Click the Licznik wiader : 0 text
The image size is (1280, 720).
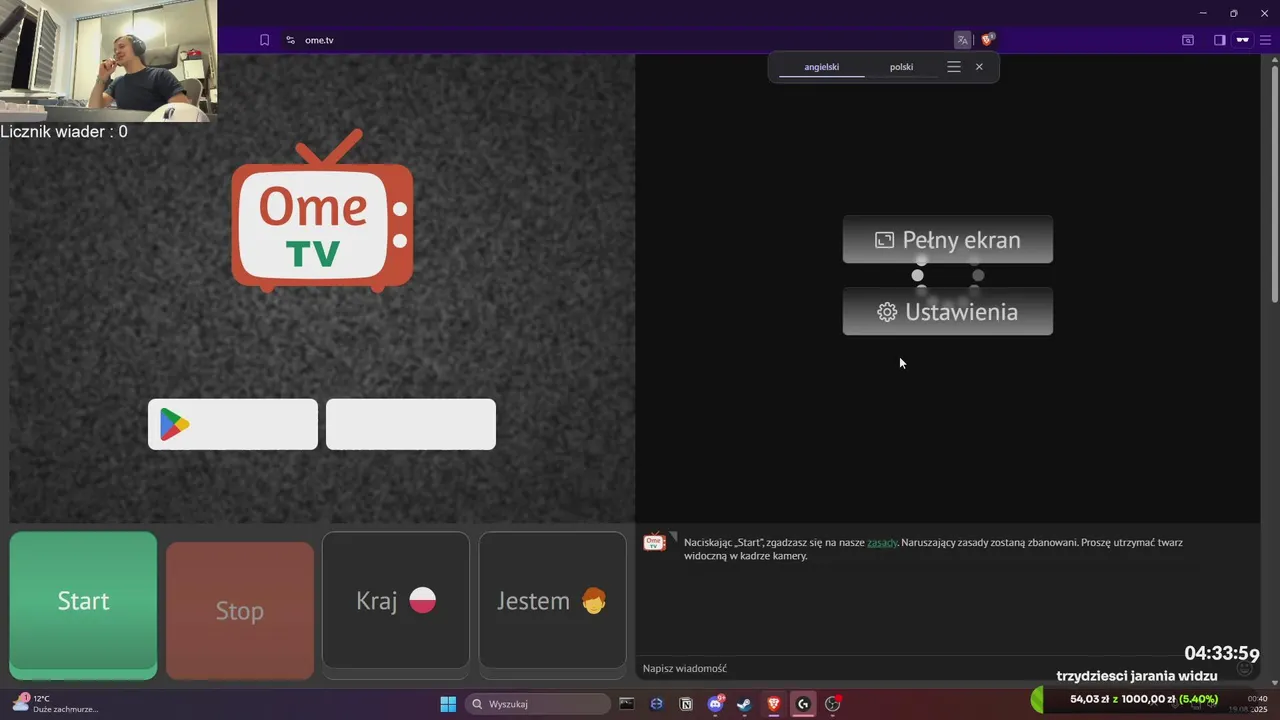[x=64, y=131]
